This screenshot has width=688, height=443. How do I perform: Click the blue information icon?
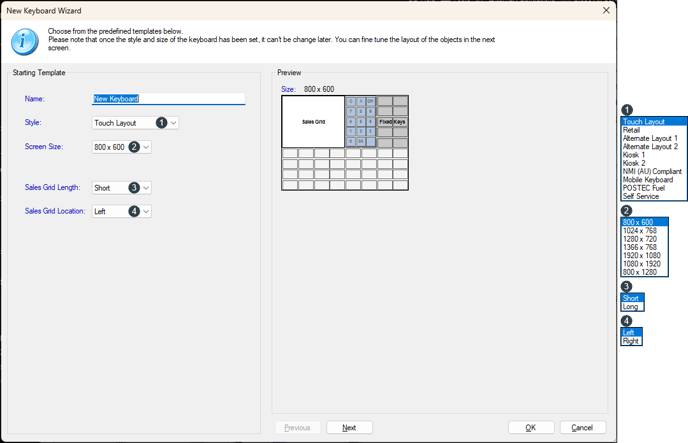25,41
